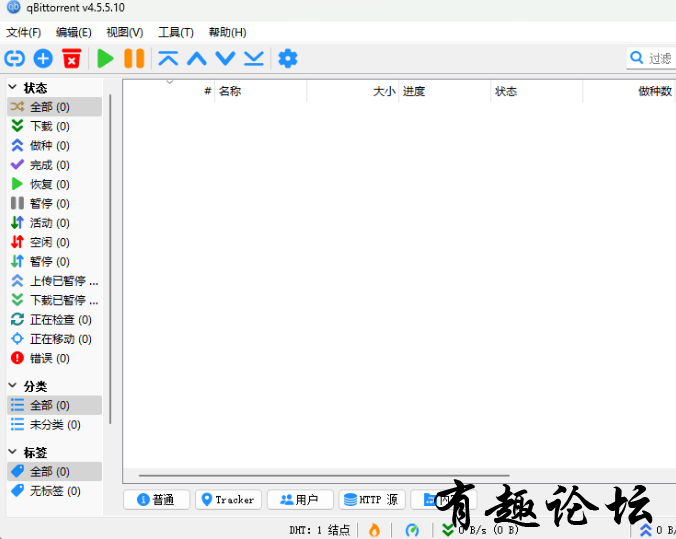This screenshot has width=676, height=539.
Task: Switch to the HTTP 源 tab
Action: pyautogui.click(x=372, y=500)
